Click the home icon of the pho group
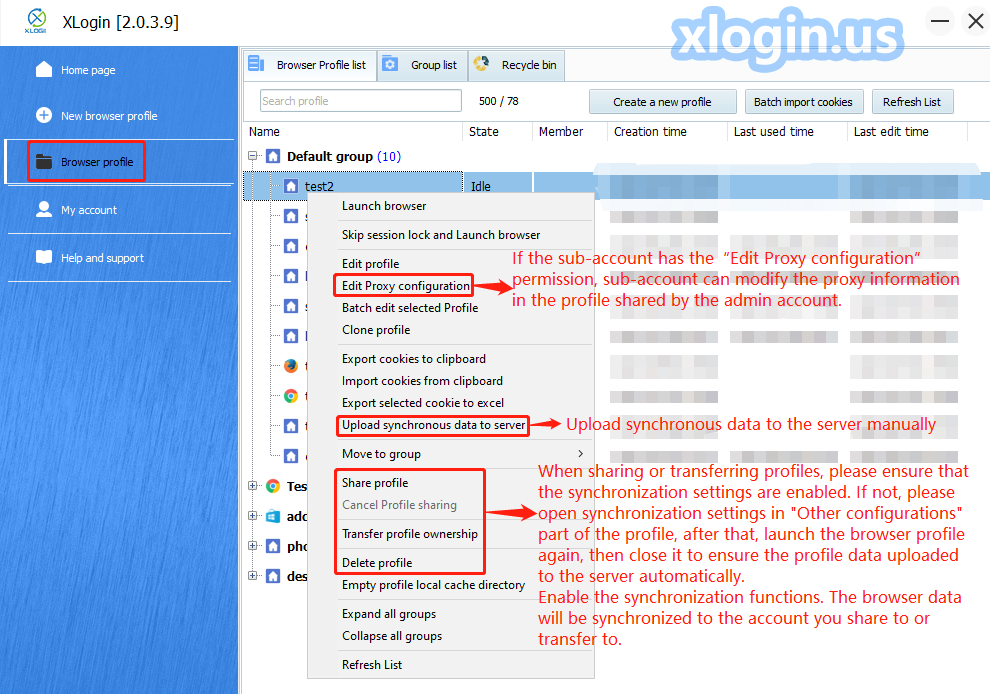The width and height of the screenshot is (990, 694). (273, 546)
